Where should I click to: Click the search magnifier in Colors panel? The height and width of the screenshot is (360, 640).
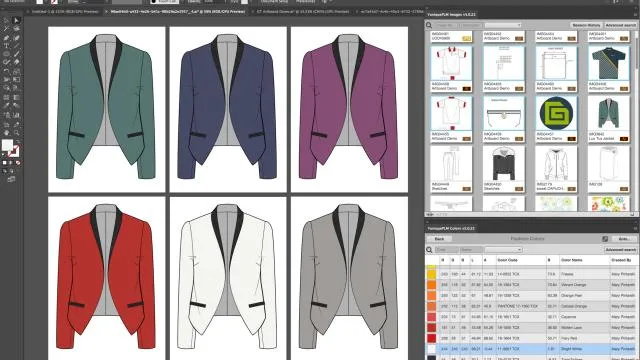[x=429, y=249]
